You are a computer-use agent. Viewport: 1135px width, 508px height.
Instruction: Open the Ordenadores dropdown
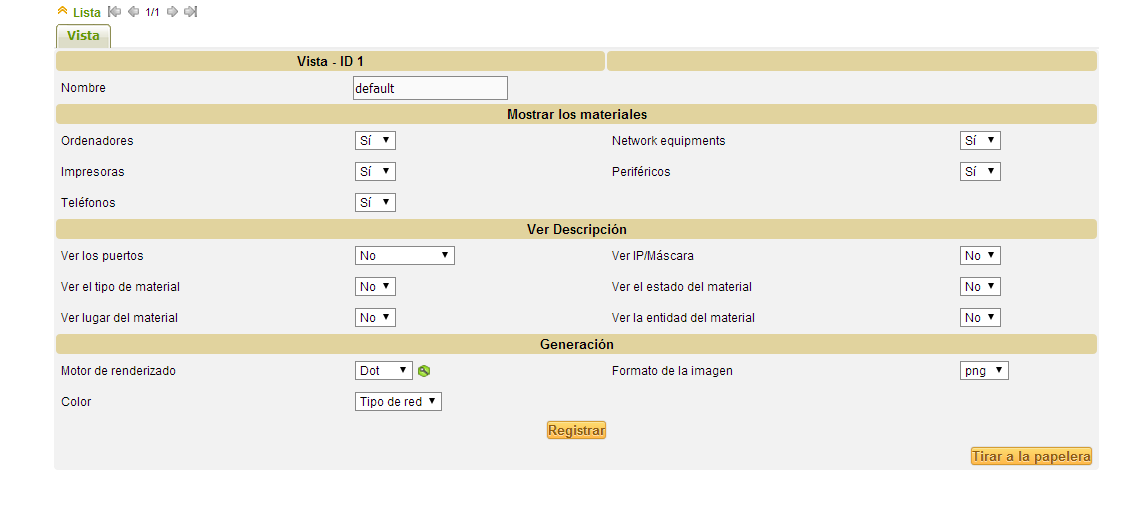point(375,141)
